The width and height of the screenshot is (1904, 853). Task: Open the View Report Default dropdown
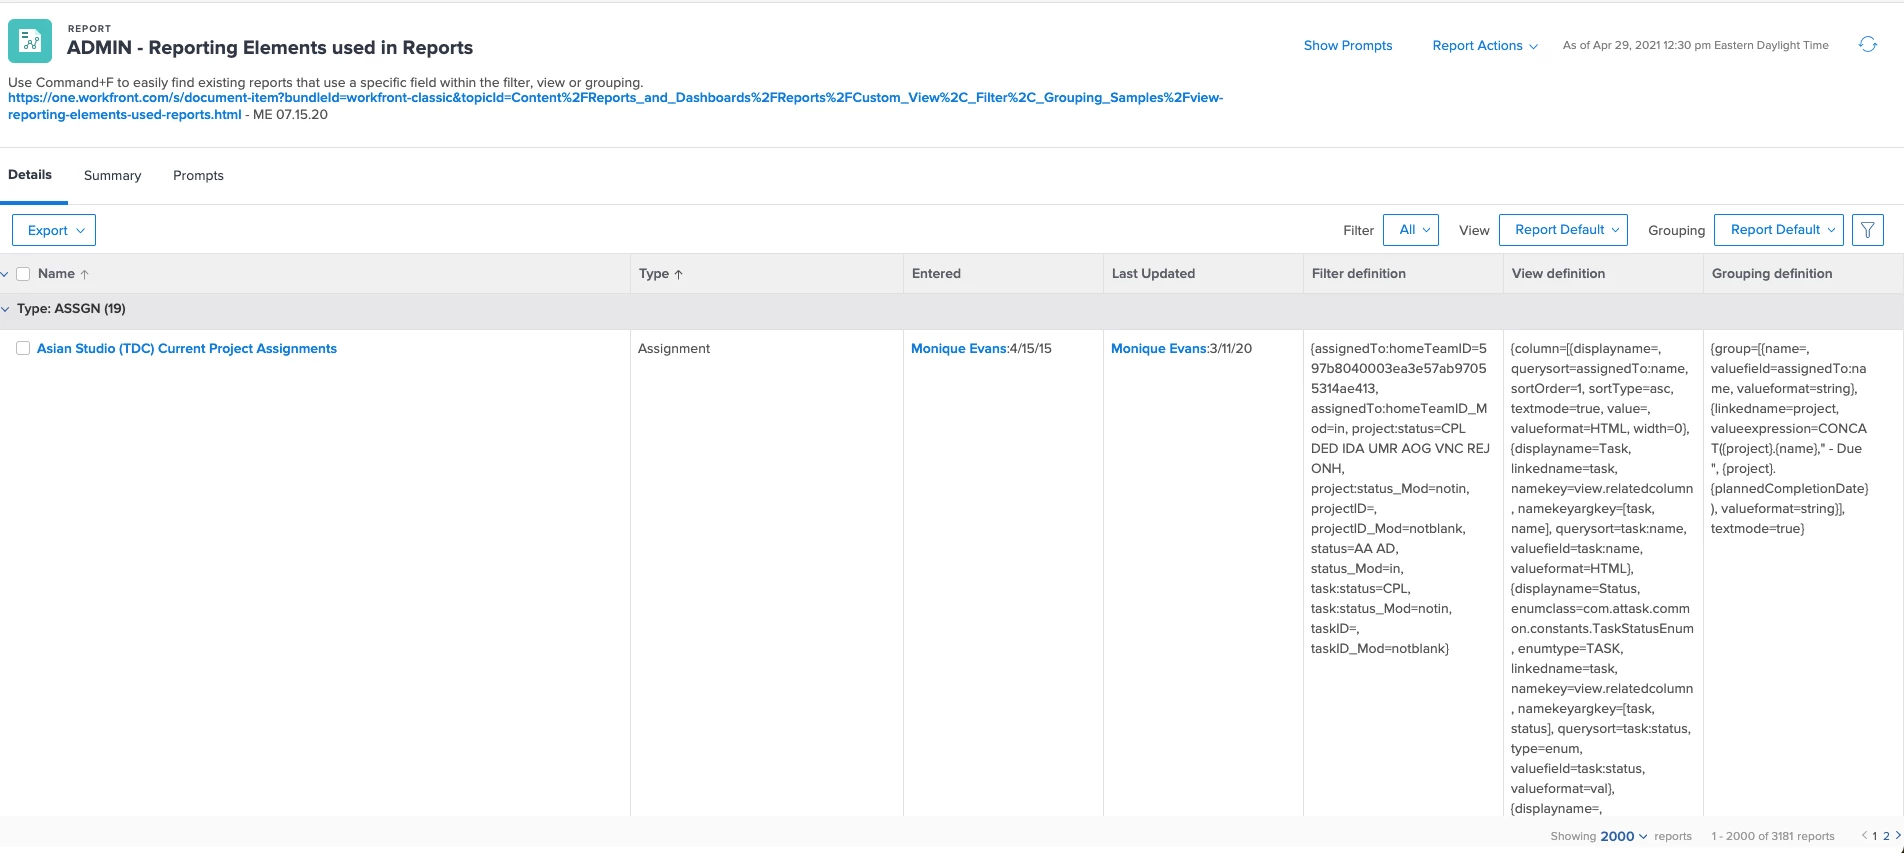1563,230
